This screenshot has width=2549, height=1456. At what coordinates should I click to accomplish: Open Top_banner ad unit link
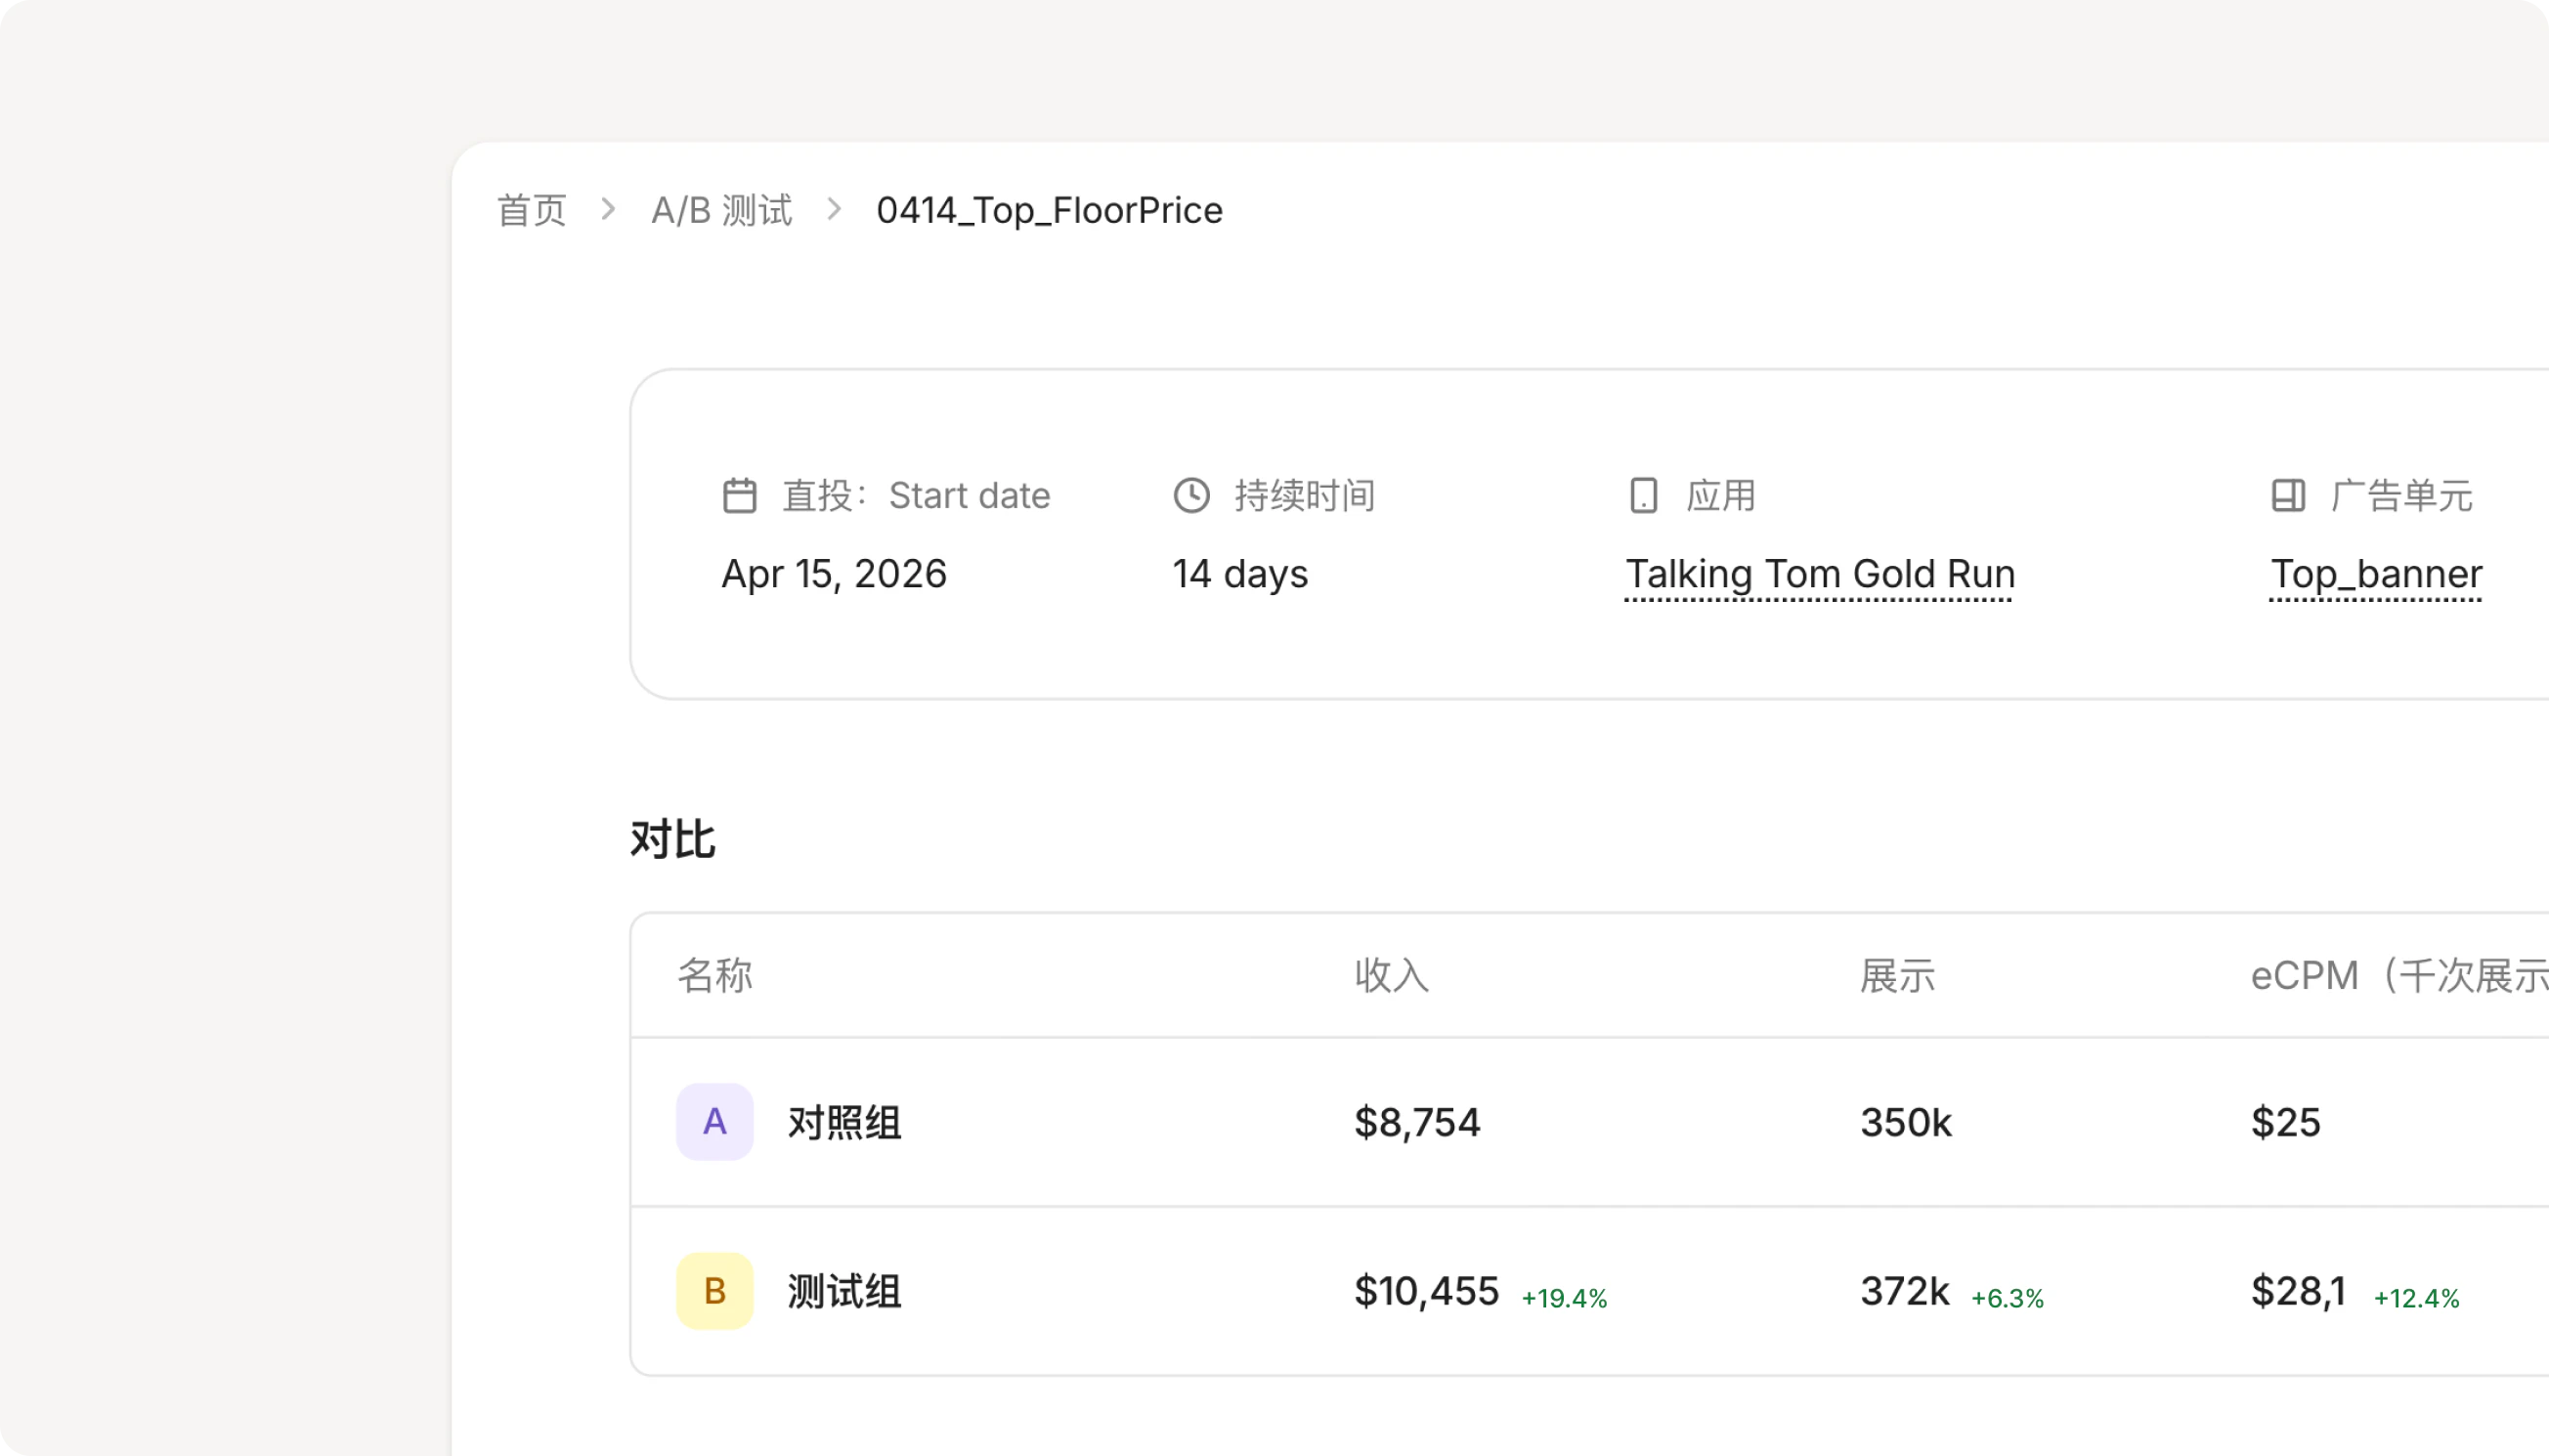[2376, 574]
